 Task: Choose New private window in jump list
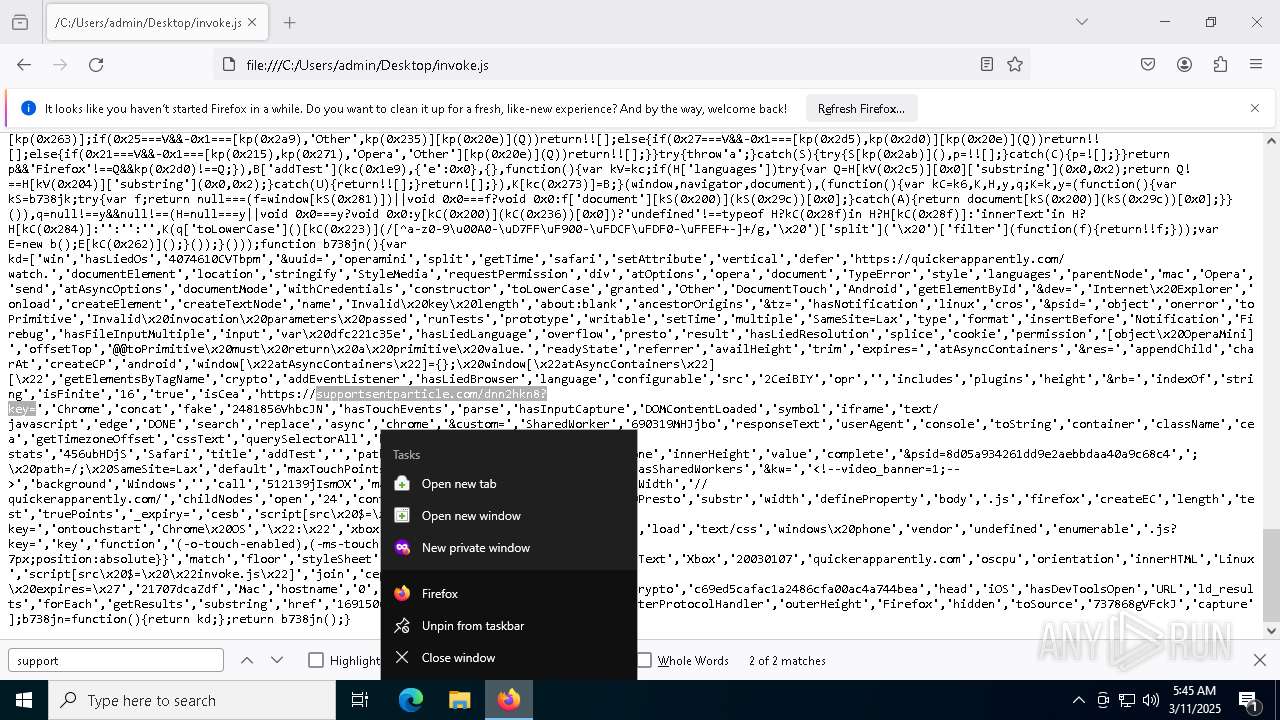509,548
